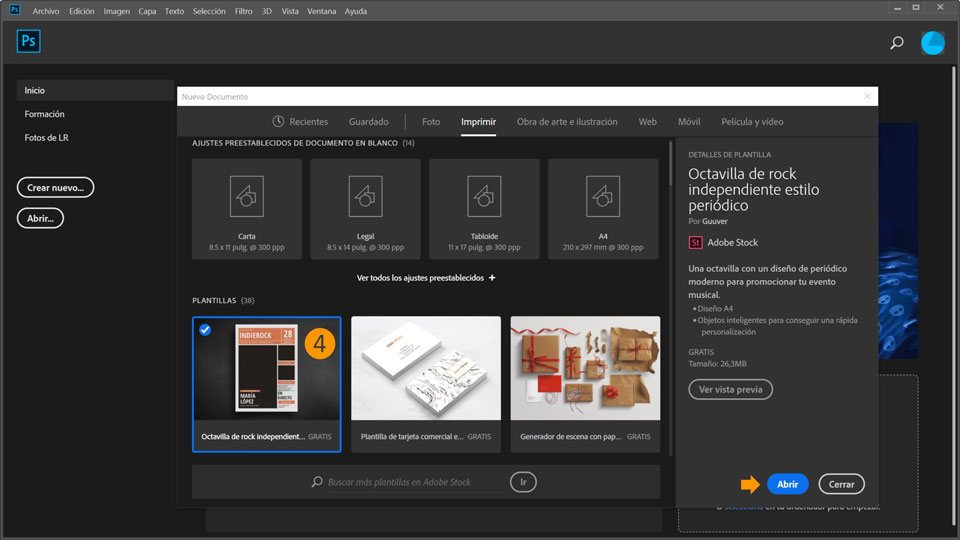Expand Ver todos los ajustes preestablecidos
The image size is (960, 540).
[426, 278]
